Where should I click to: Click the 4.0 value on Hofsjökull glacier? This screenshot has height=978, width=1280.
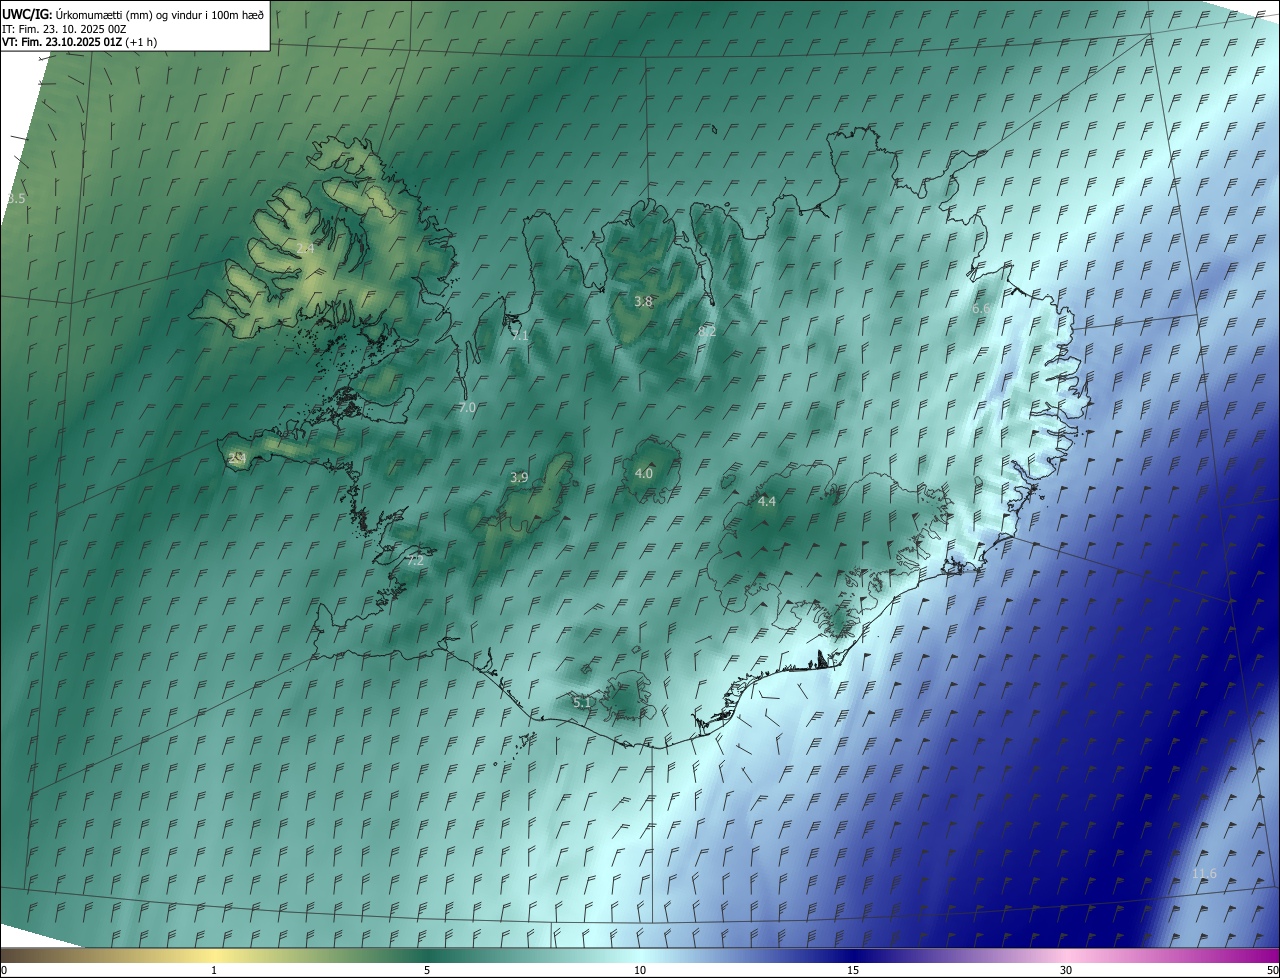pos(644,473)
